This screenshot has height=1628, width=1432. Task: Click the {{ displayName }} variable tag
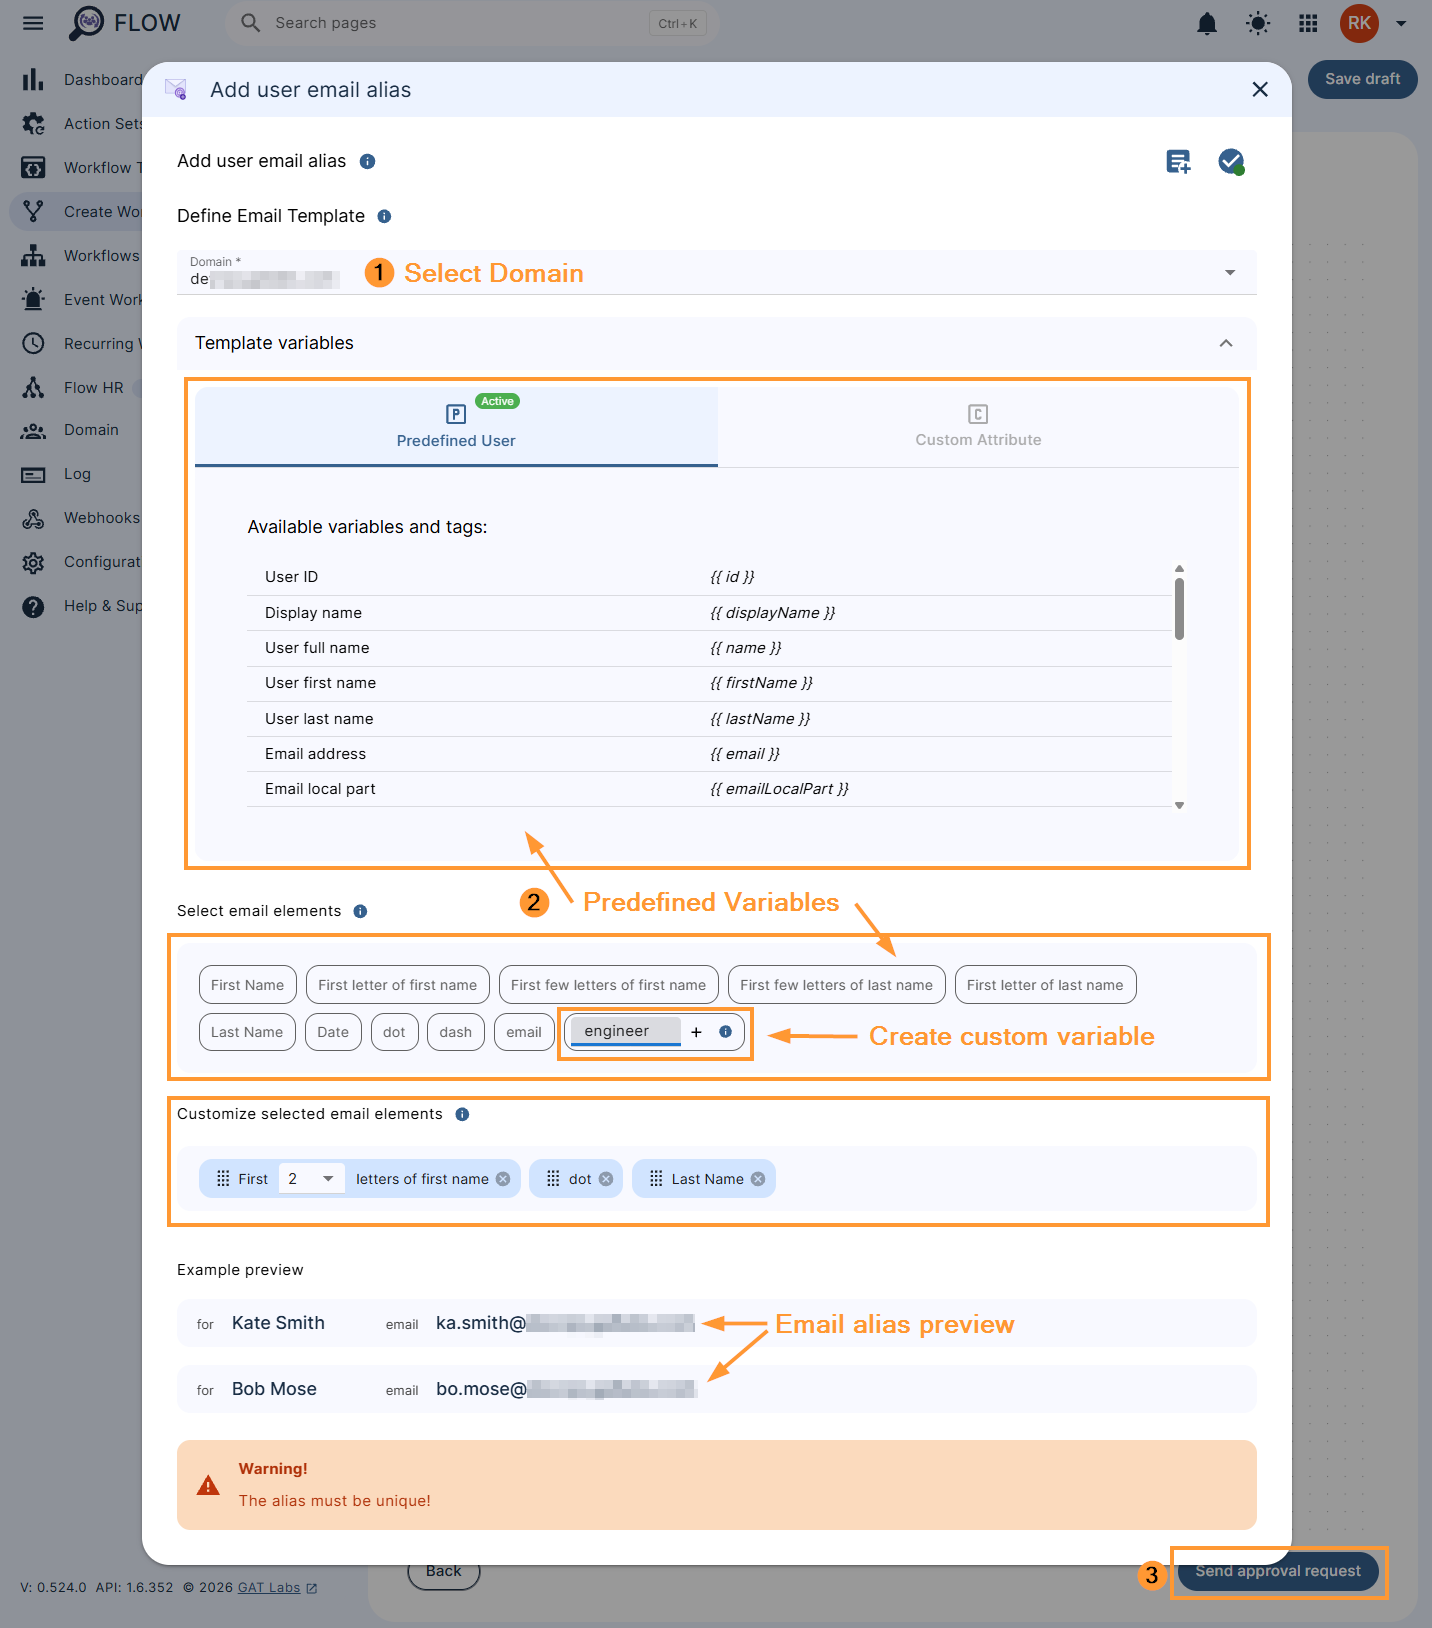pos(773,613)
